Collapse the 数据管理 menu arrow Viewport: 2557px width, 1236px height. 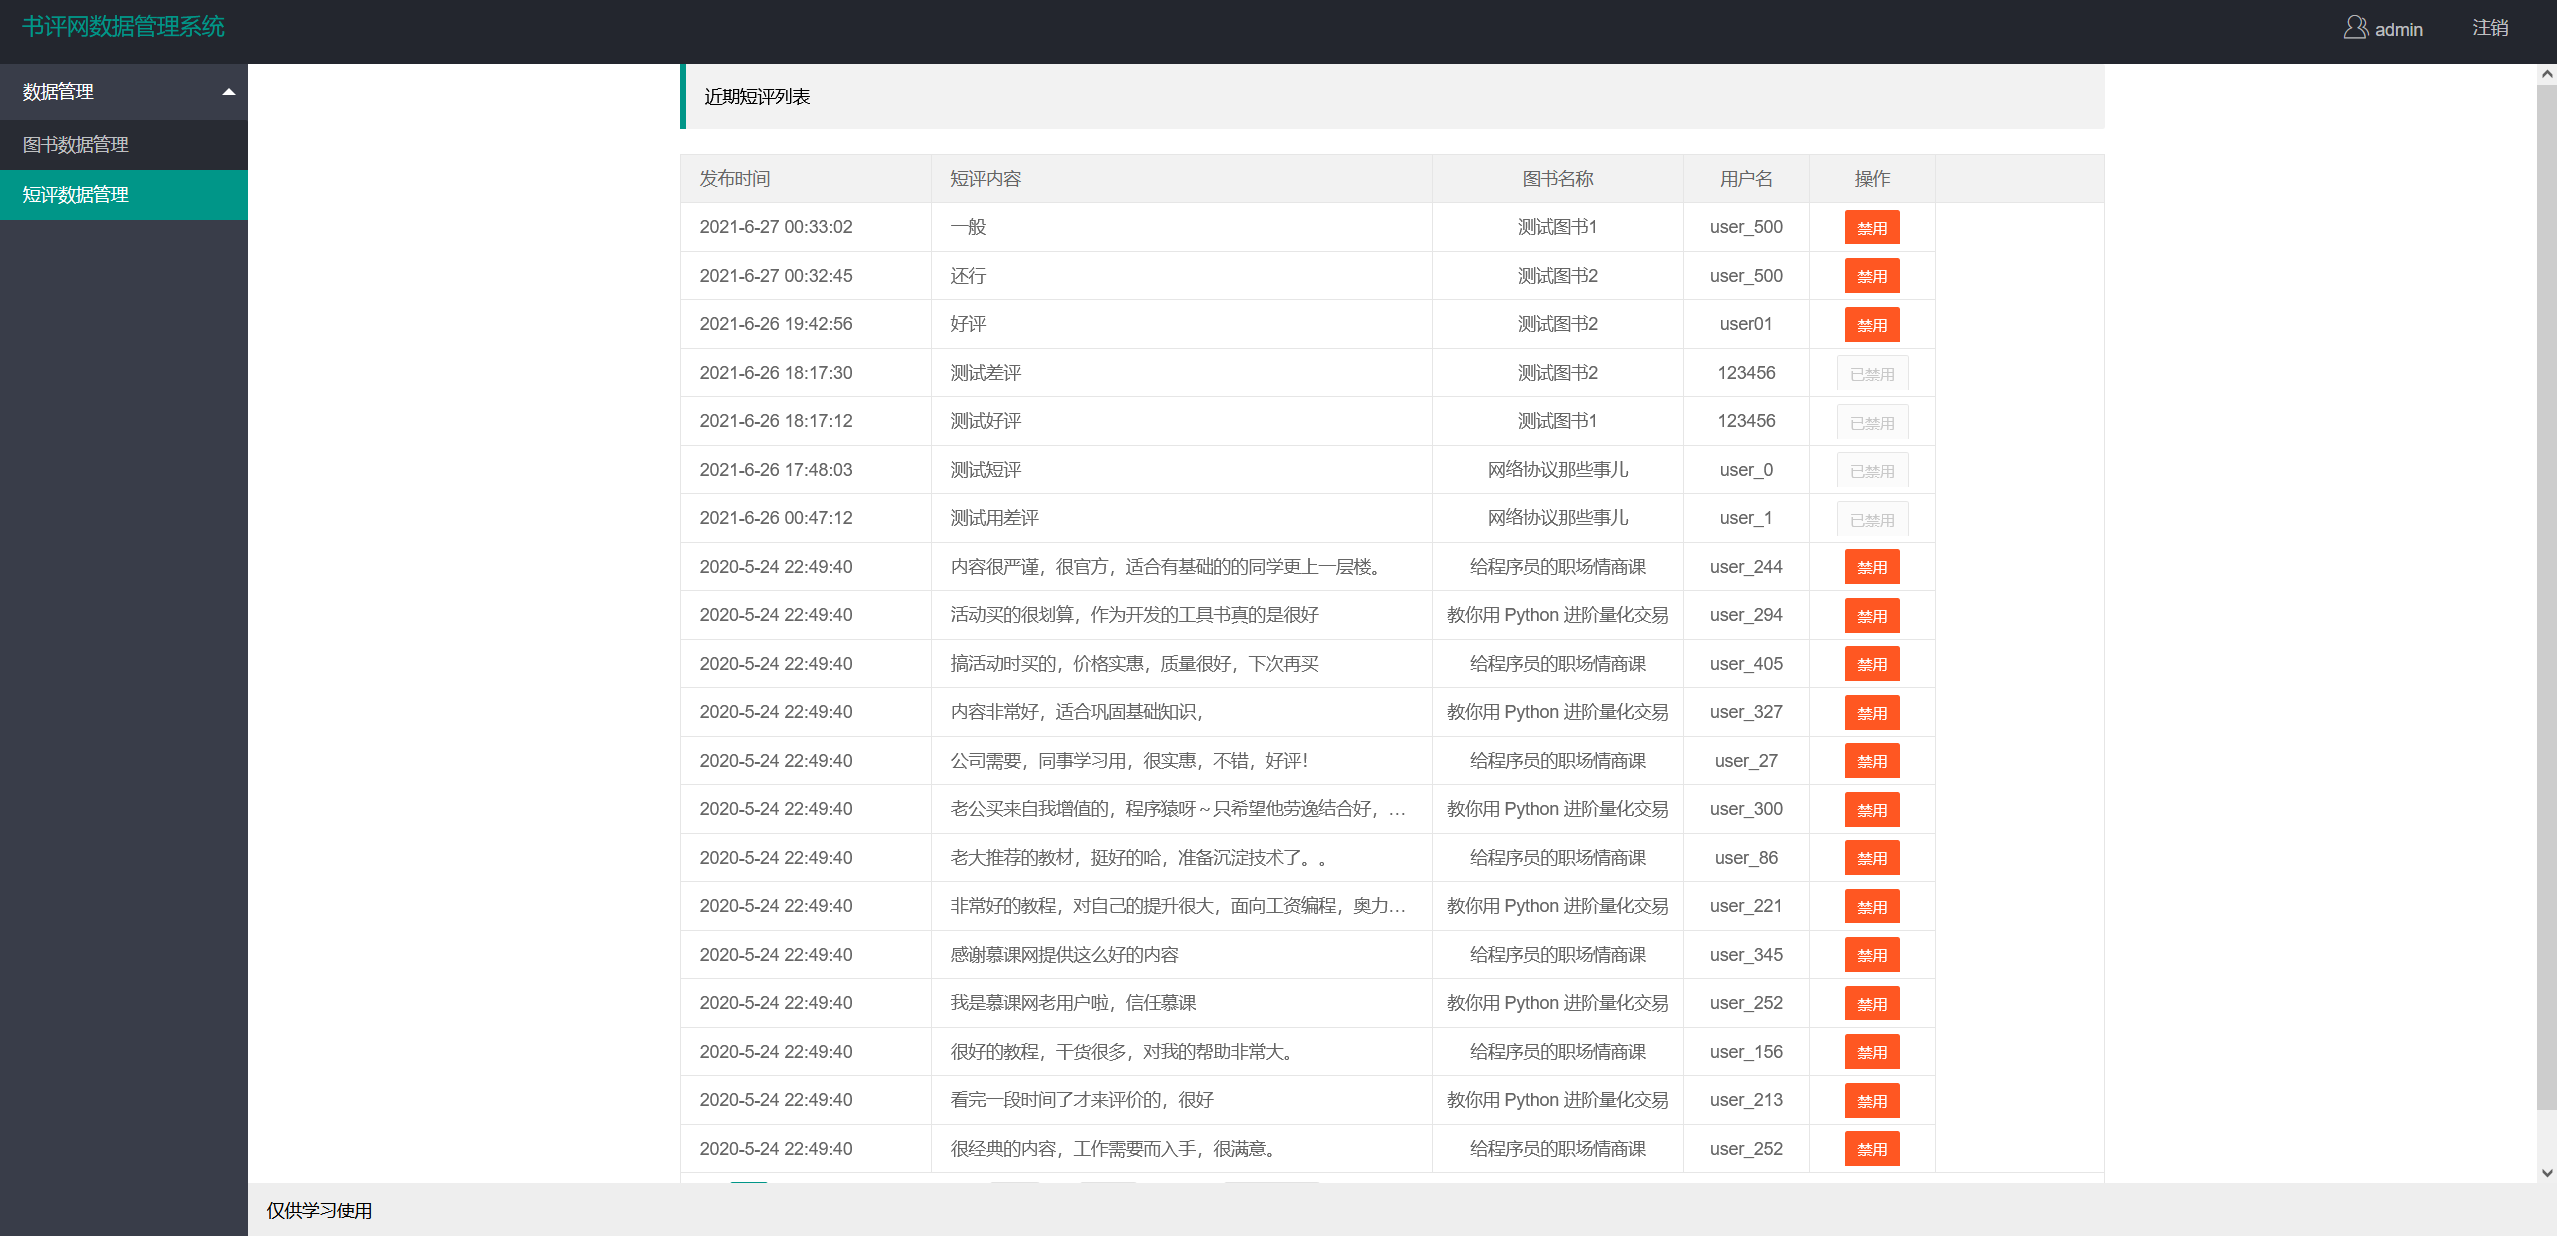(229, 92)
